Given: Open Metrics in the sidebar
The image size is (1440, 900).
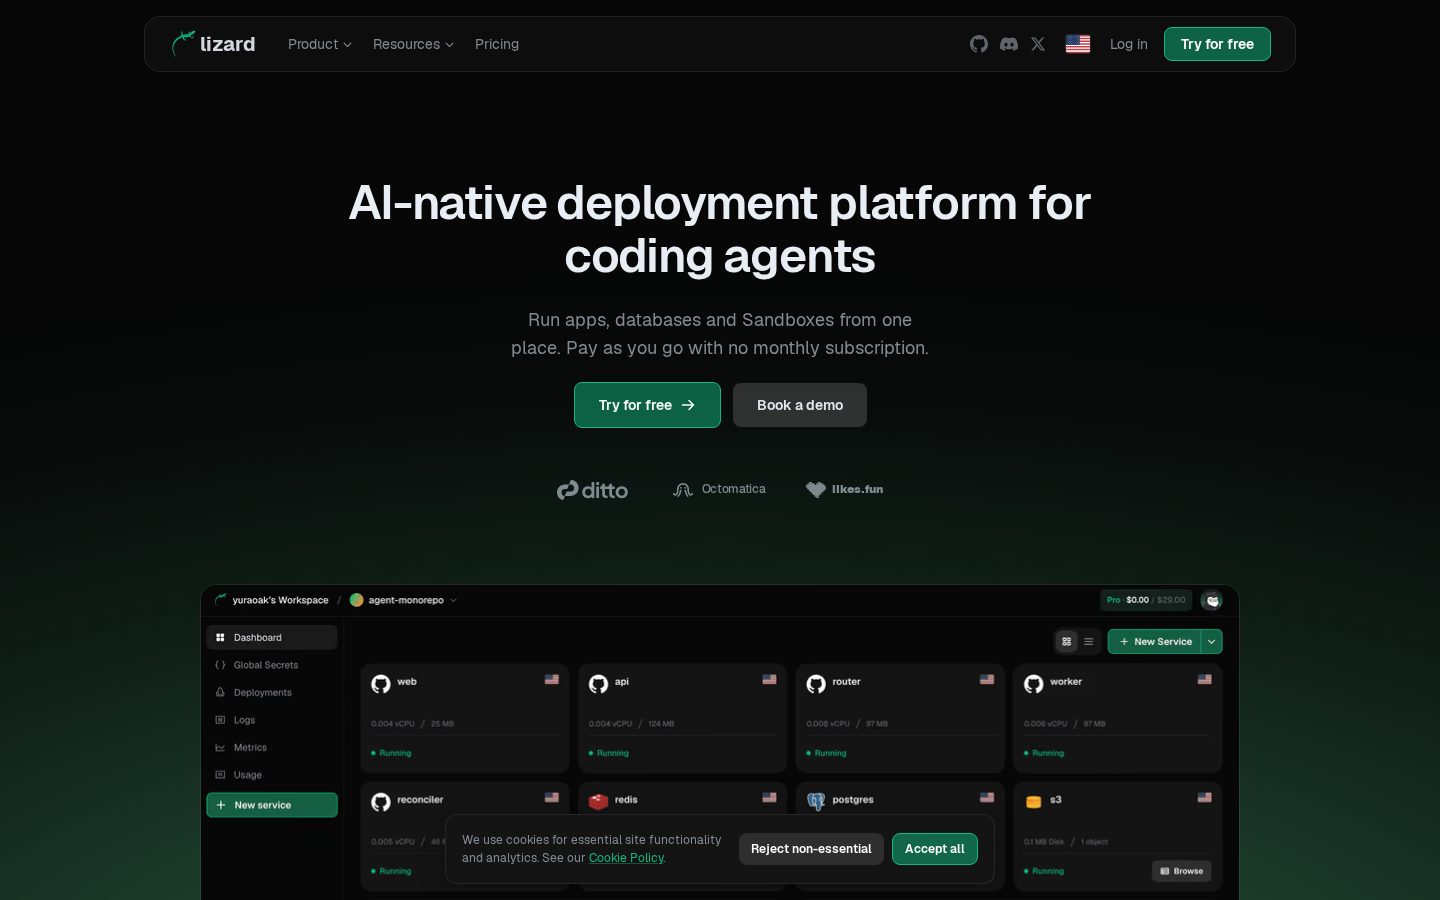Looking at the screenshot, I should 272,748.
